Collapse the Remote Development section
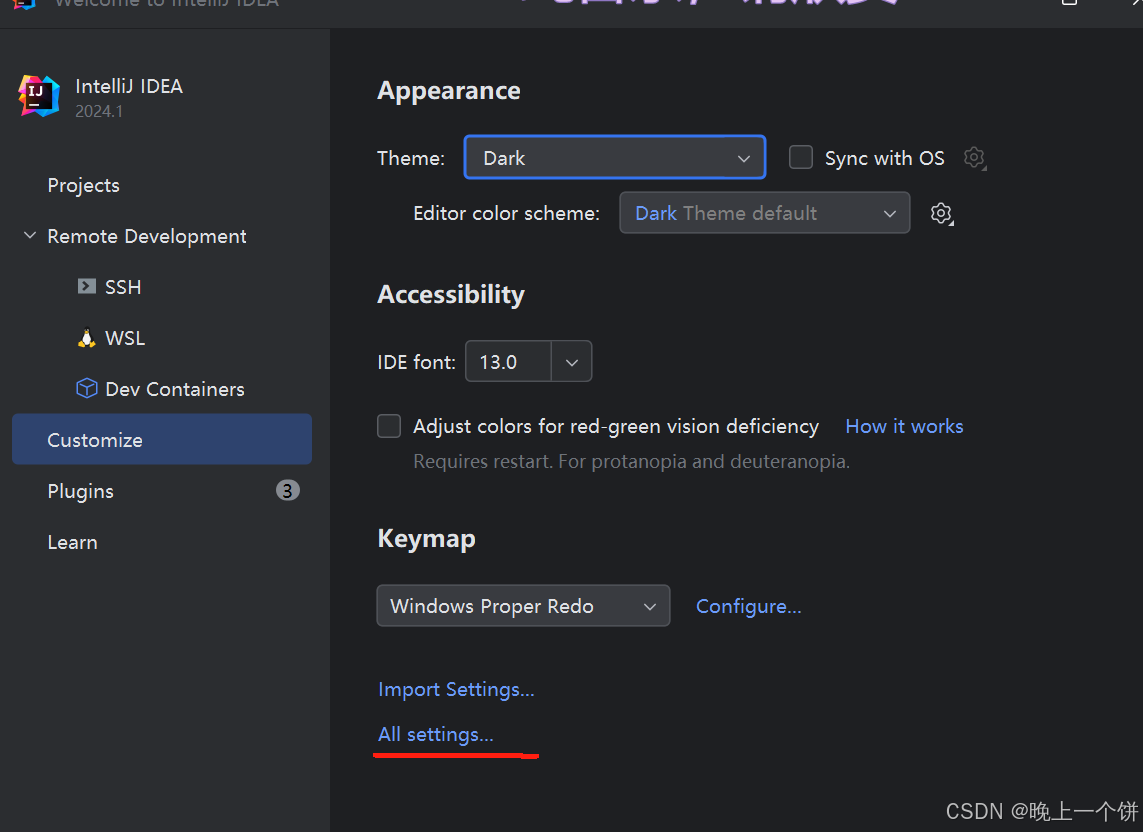This screenshot has width=1143, height=832. pyautogui.click(x=30, y=236)
